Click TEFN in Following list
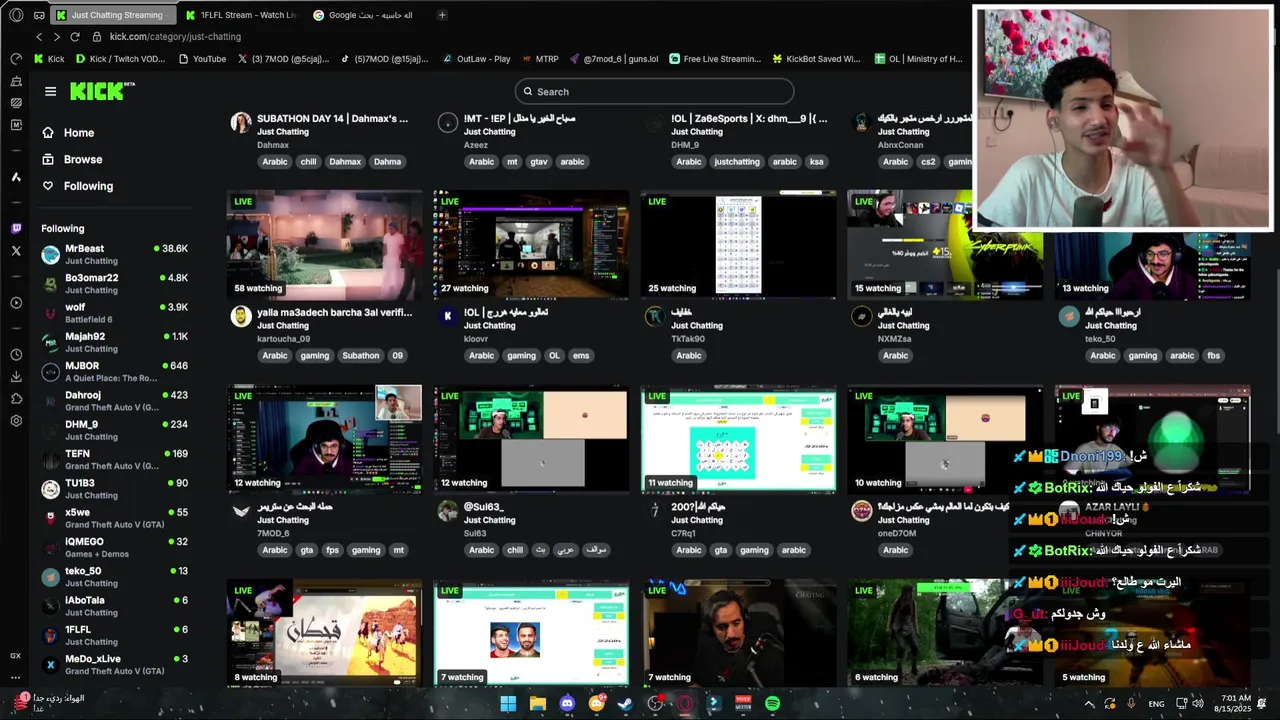Screen dimensions: 1280x720 tap(114, 460)
